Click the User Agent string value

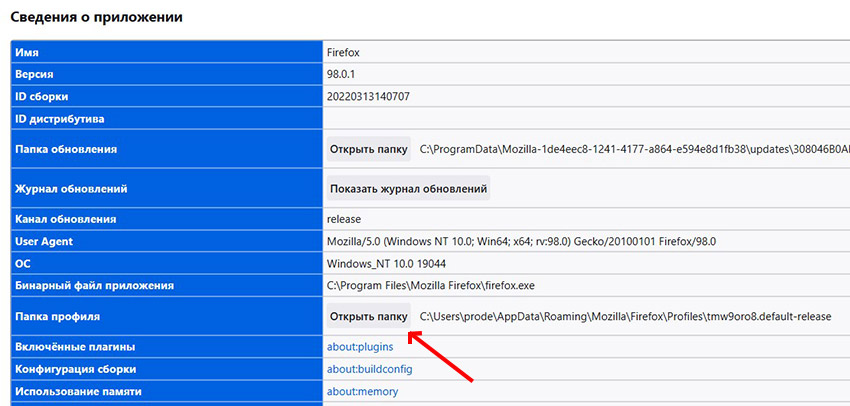coord(521,242)
